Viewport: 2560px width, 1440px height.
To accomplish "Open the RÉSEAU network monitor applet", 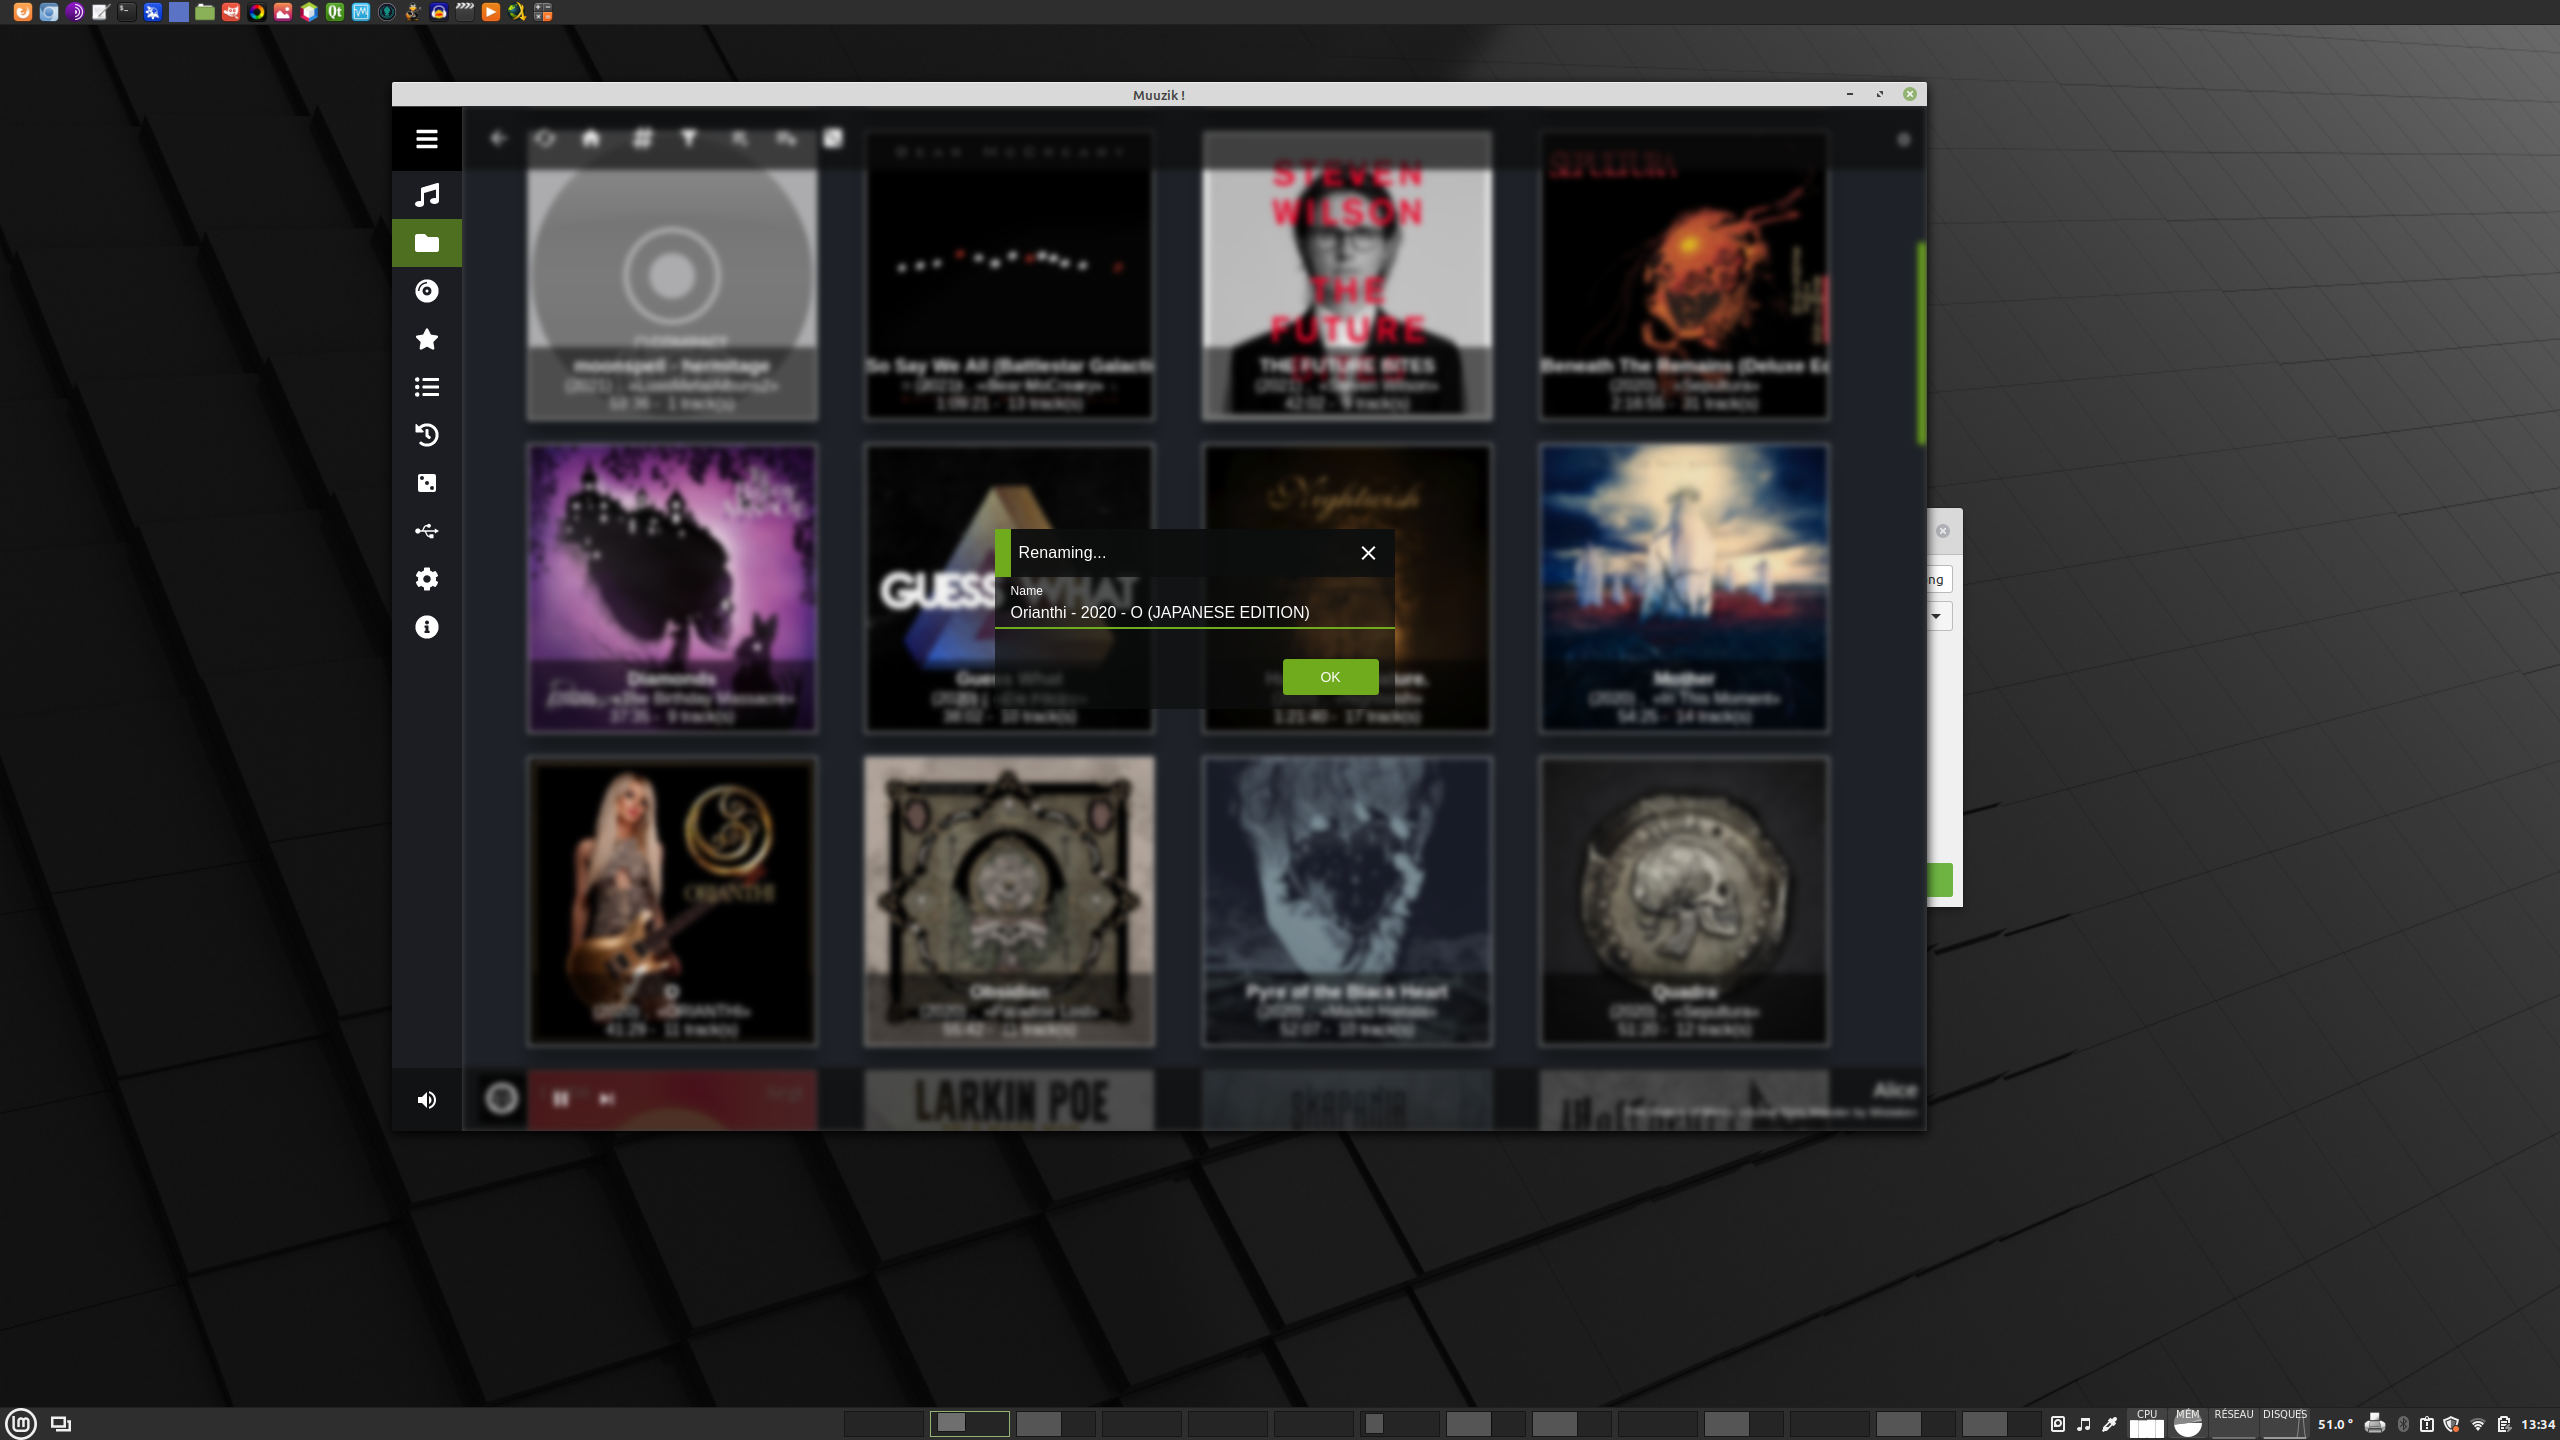I will pos(2233,1423).
